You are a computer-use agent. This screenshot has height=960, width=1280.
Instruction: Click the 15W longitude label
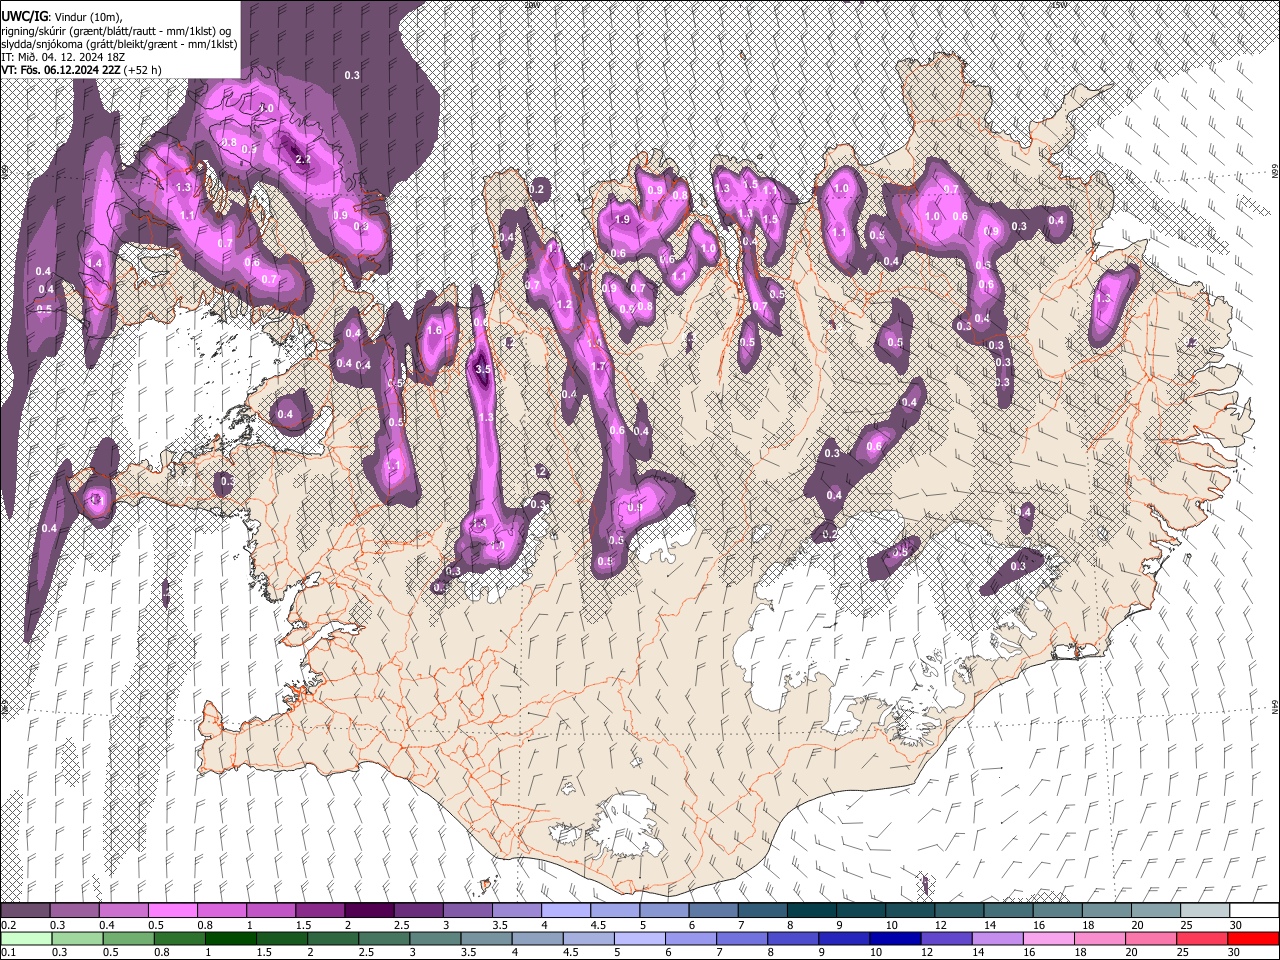[x=1060, y=5]
